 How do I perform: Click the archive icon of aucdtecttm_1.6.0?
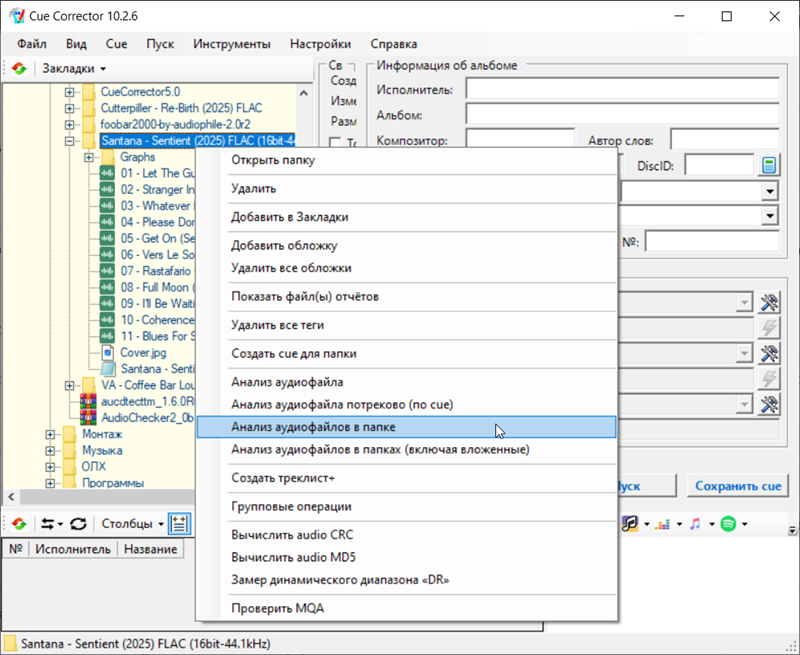coord(88,401)
